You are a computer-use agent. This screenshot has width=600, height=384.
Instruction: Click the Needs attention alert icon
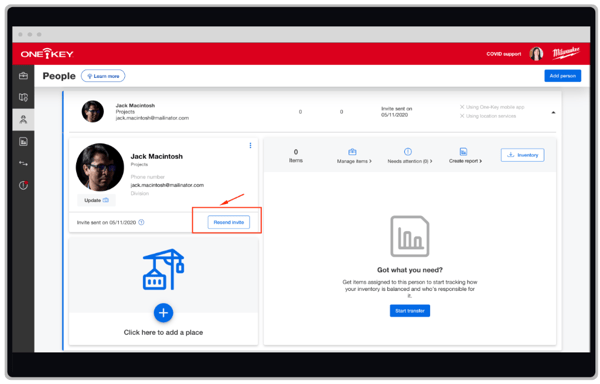click(x=408, y=151)
